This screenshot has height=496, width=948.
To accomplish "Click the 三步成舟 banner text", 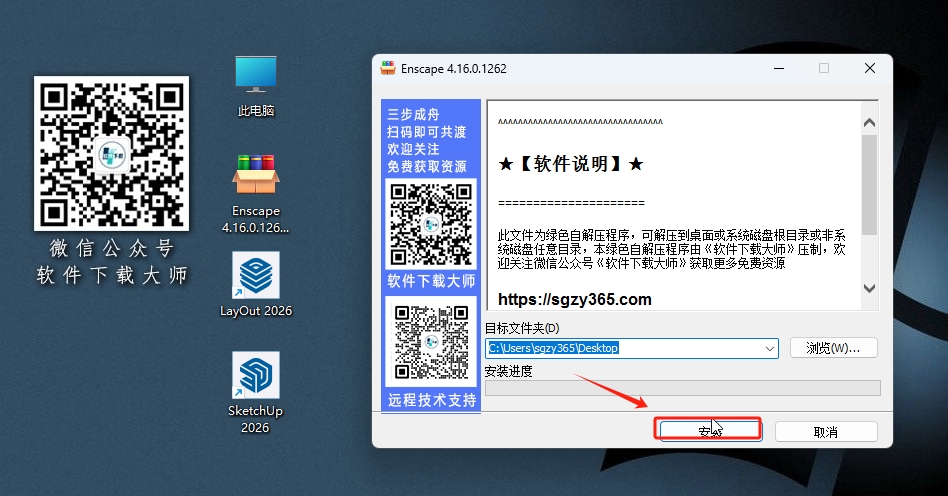I will tap(414, 114).
